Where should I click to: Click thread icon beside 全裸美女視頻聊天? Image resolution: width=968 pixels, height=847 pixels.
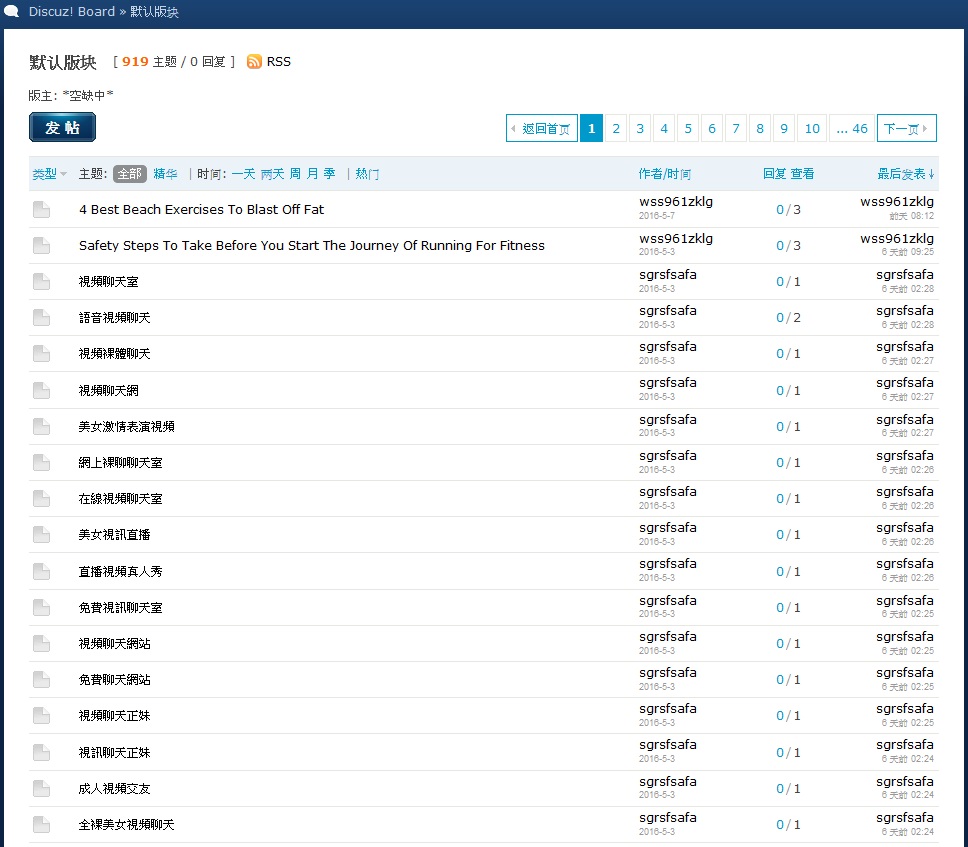41,825
